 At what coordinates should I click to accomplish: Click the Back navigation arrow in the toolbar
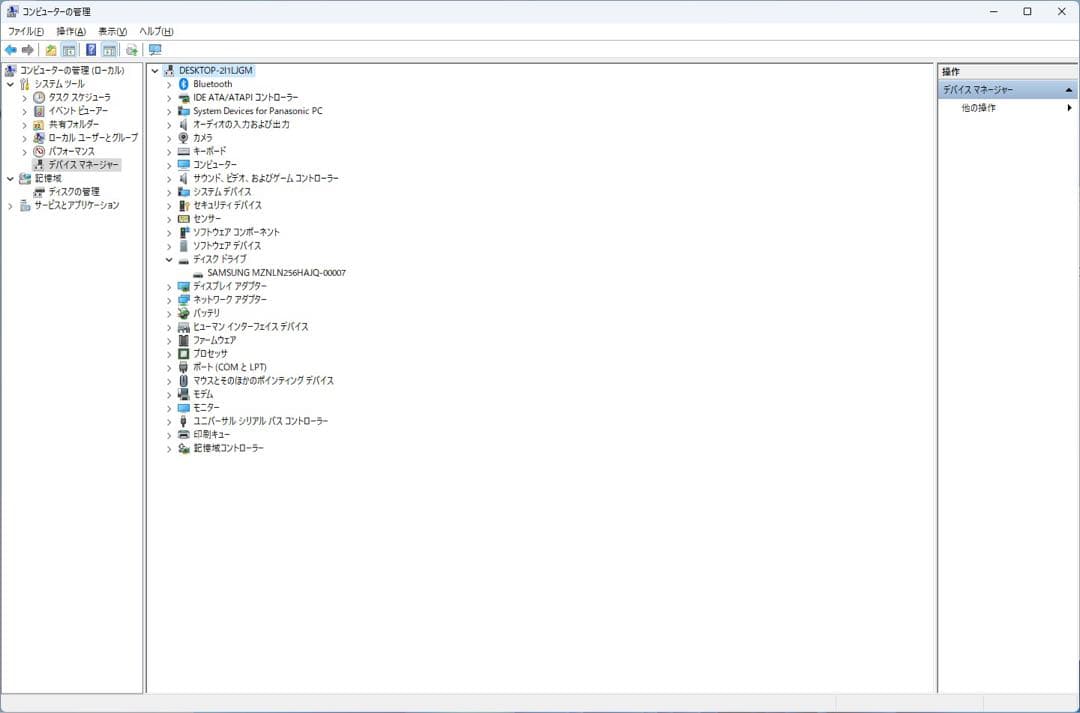pyautogui.click(x=10, y=49)
